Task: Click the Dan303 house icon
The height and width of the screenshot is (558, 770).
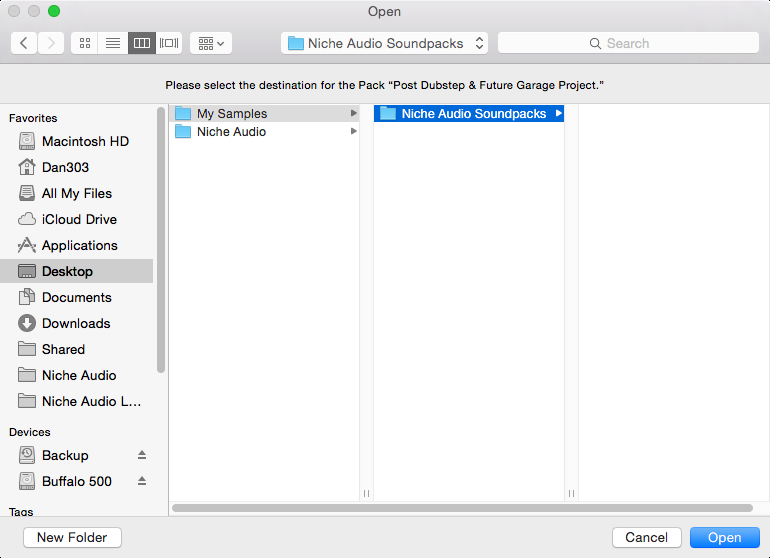Action: (x=27, y=167)
